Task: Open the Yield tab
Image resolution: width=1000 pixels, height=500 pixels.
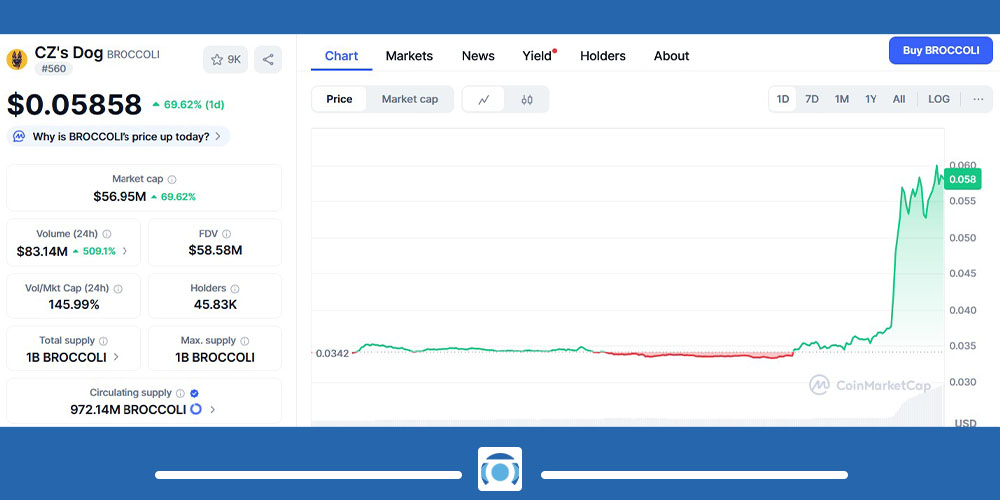Action: [x=538, y=56]
